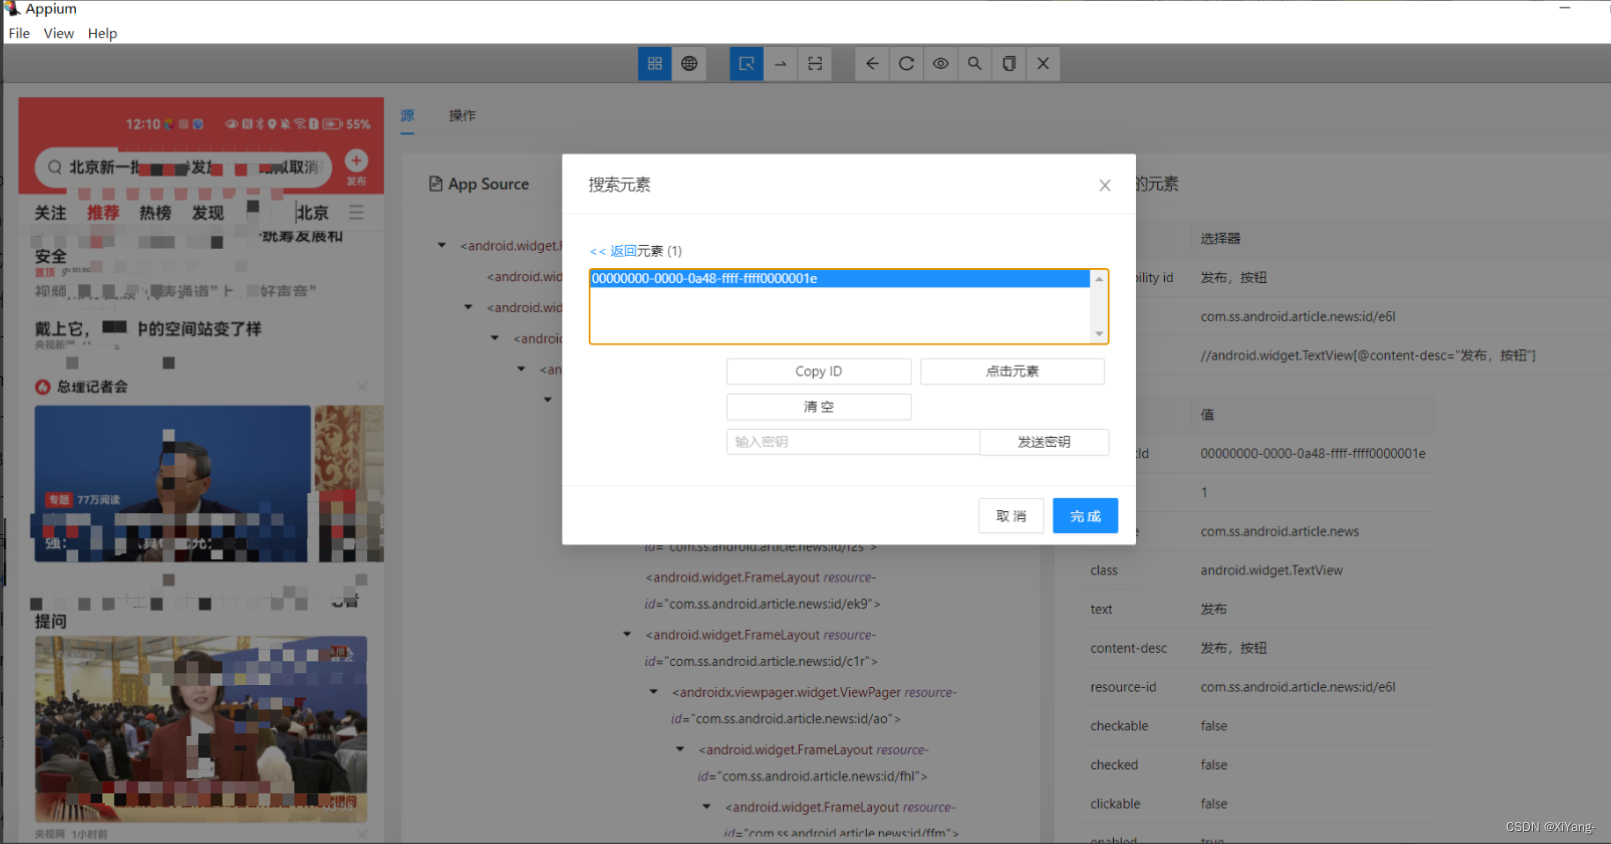1611x844 pixels.
Task: Select the content-desc value 发布，按钮
Action: tap(1234, 648)
